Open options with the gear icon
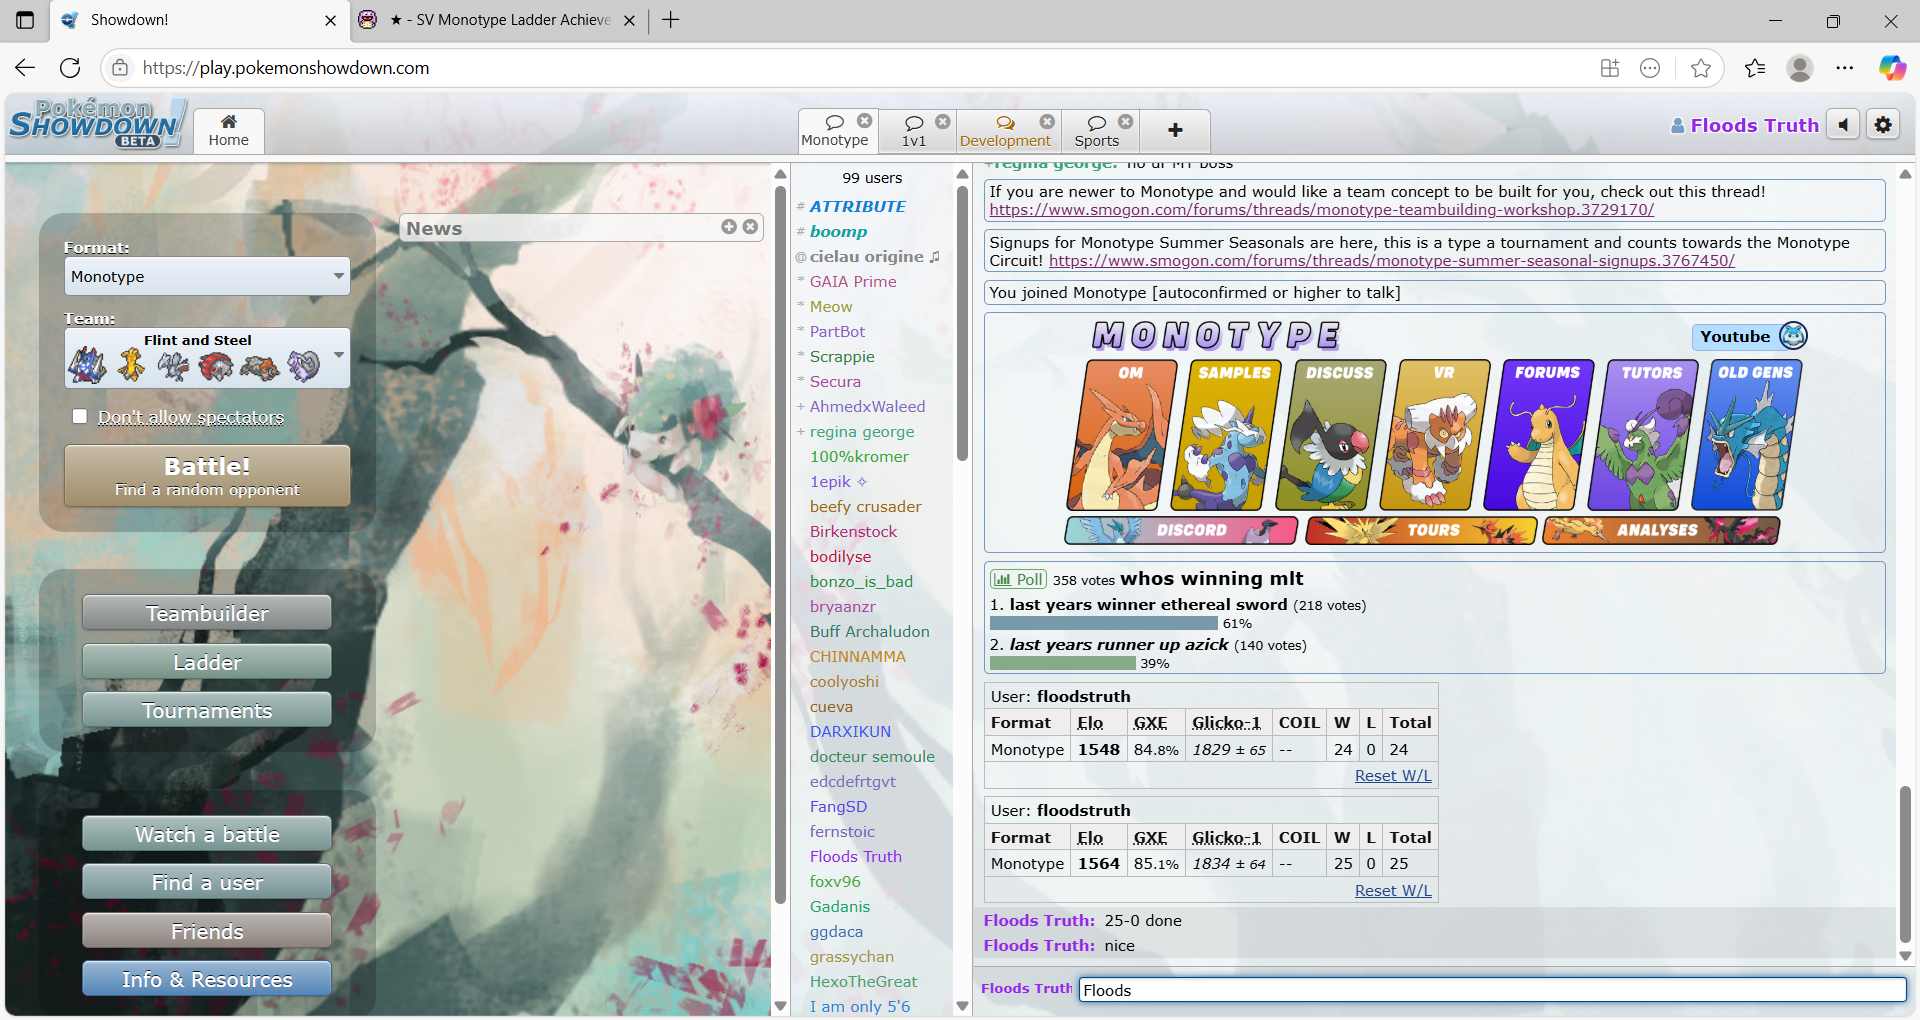The height and width of the screenshot is (1020, 1920). click(1883, 125)
